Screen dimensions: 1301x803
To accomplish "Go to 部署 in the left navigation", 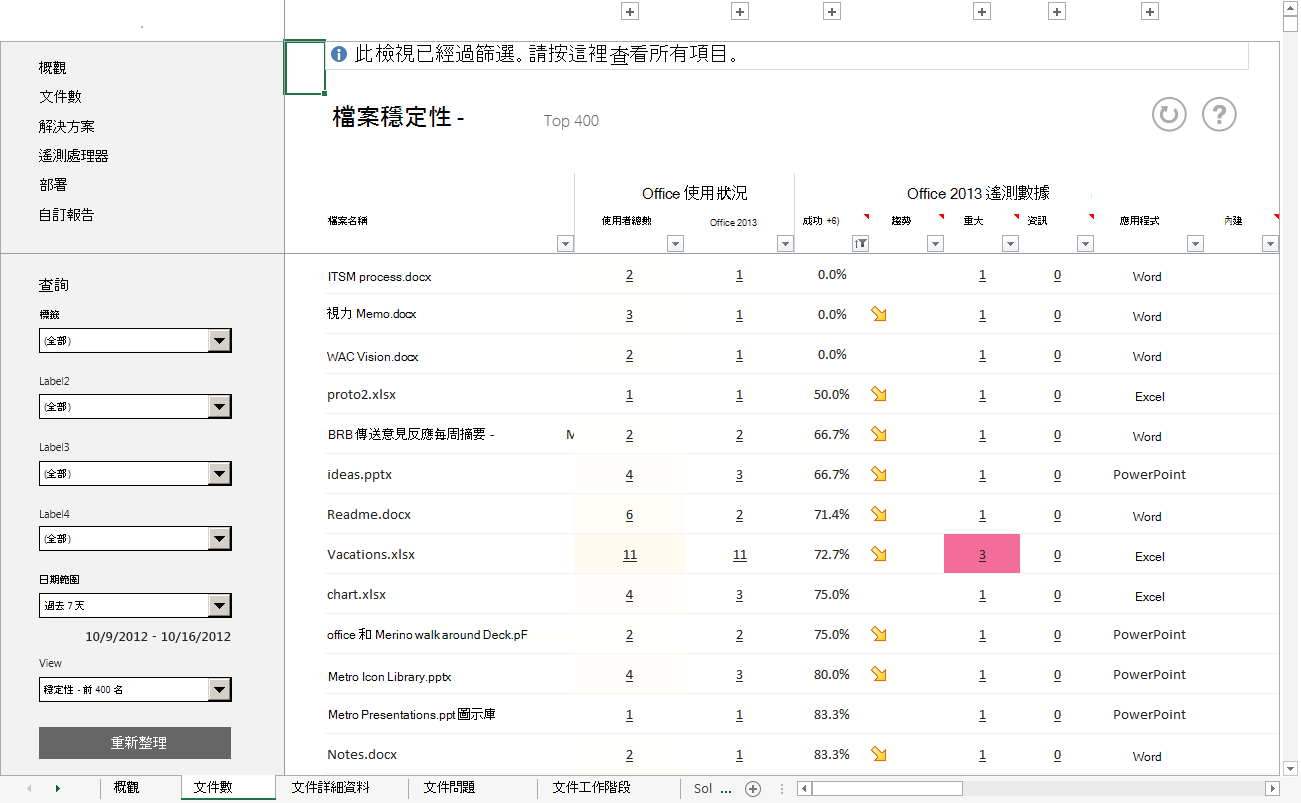I will click(x=53, y=185).
